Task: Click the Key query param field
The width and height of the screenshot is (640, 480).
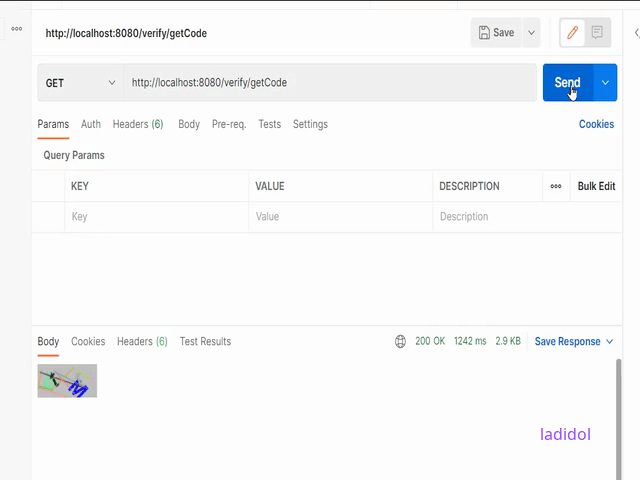Action: point(156,217)
